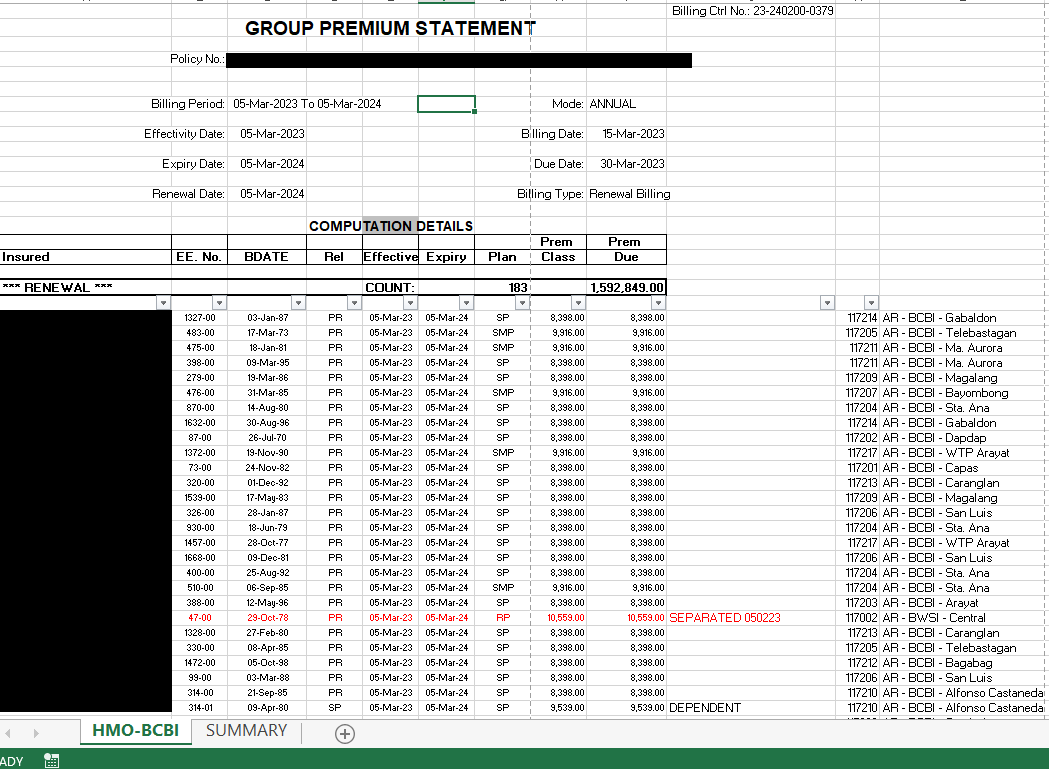Open the branch code column filter dropdown

tap(871, 303)
